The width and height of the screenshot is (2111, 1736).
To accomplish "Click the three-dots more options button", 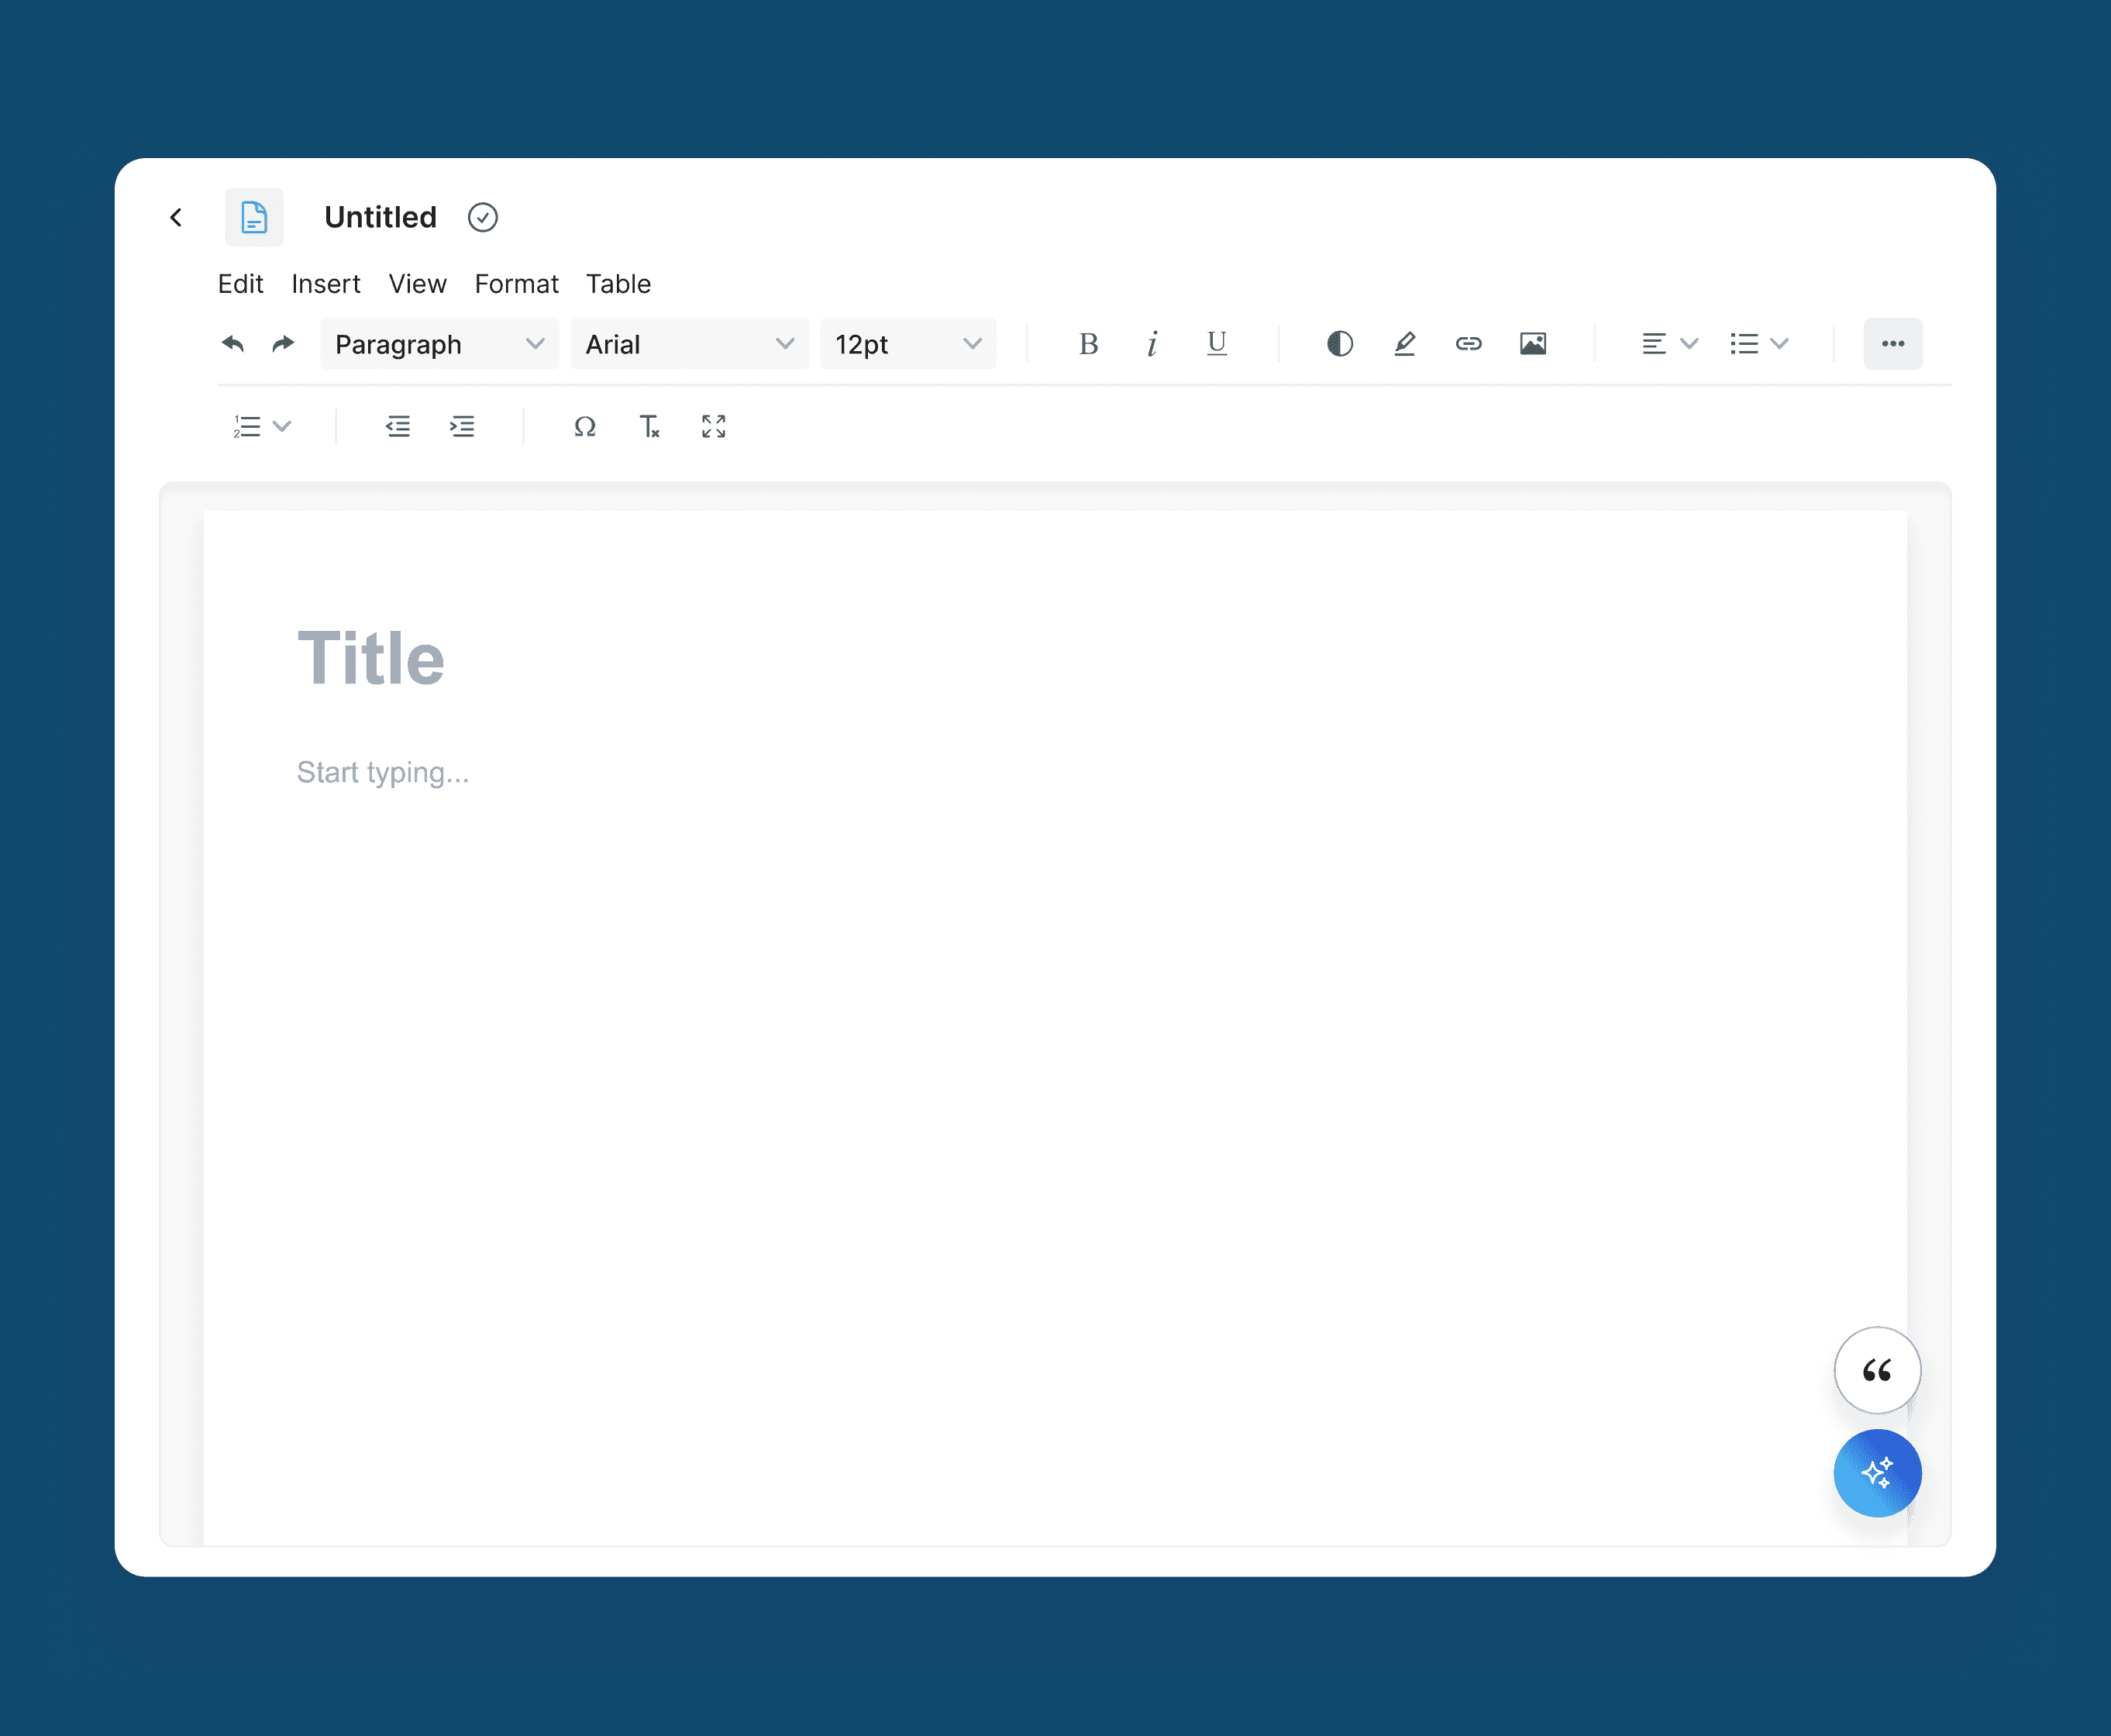I will click(1892, 344).
